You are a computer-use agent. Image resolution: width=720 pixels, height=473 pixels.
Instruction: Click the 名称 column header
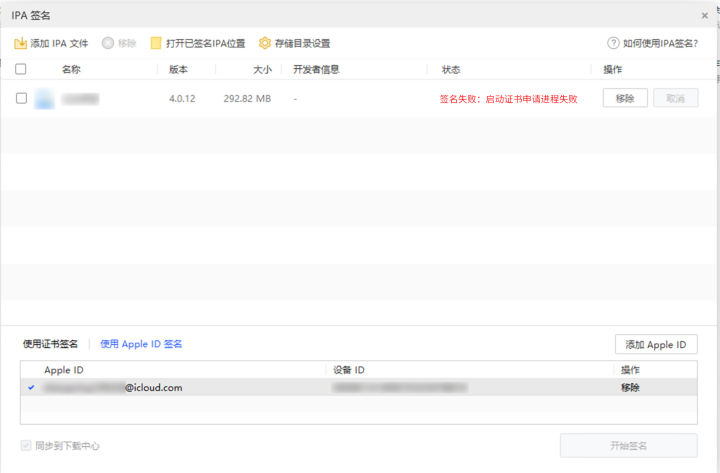[71, 69]
